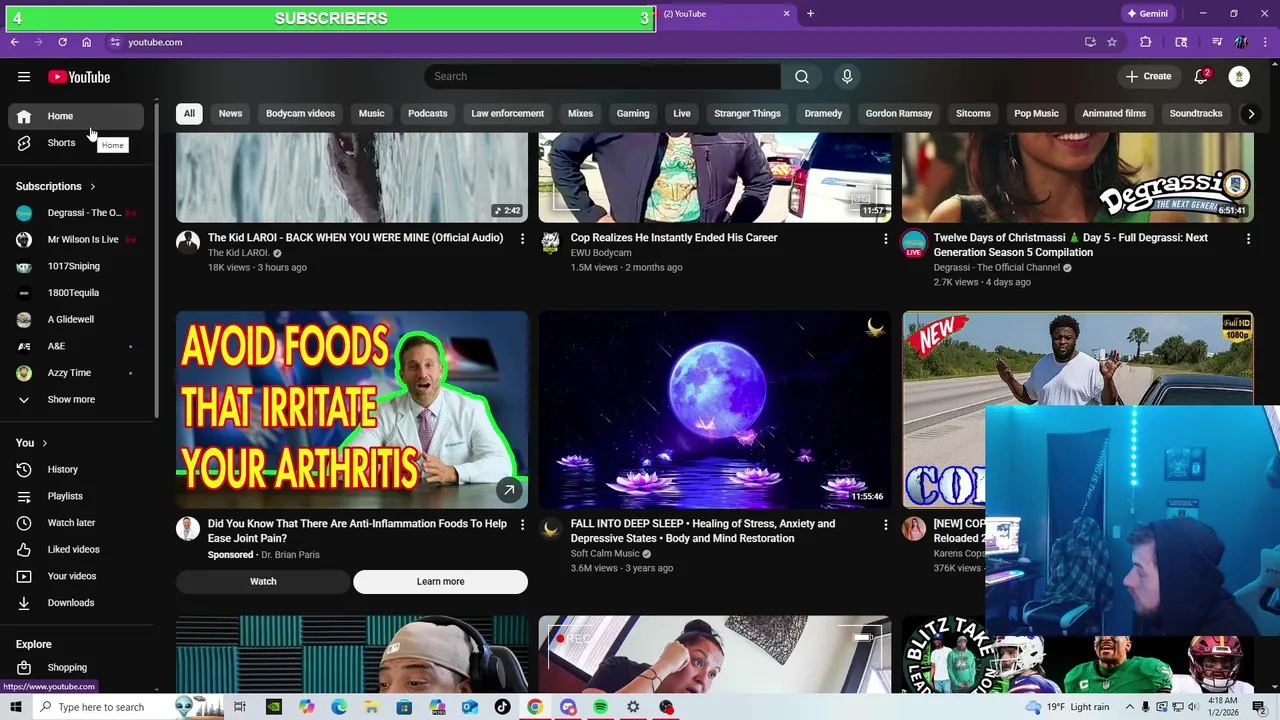Open The Kid LAROI video title
1280x720 pixels.
[x=355, y=238]
